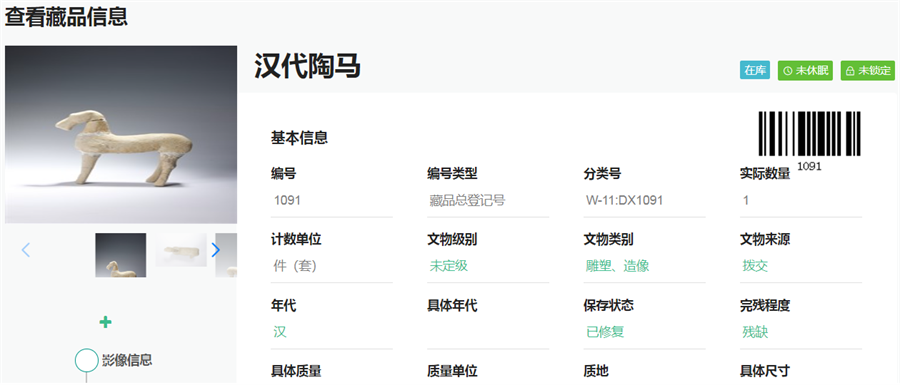Click the 文物类别 value 雕塑、造像
Image resolution: width=900 pixels, height=385 pixels.
618,266
